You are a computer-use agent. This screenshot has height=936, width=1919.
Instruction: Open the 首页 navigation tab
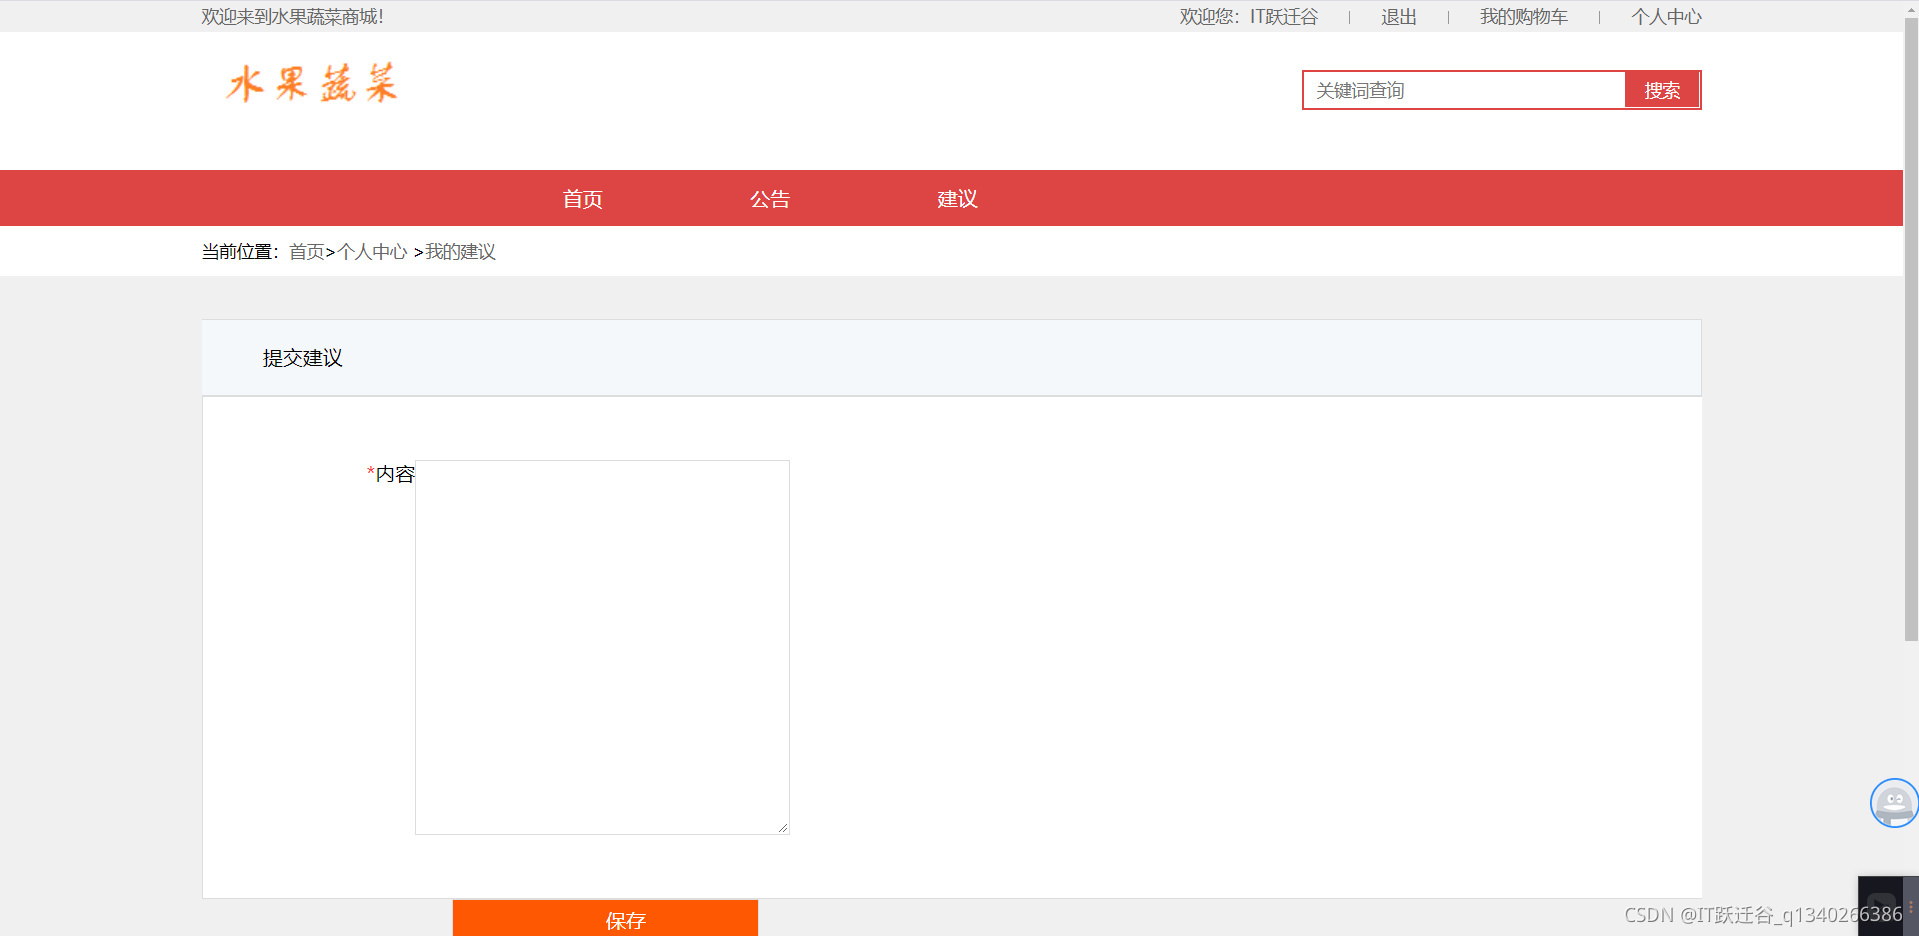click(582, 199)
